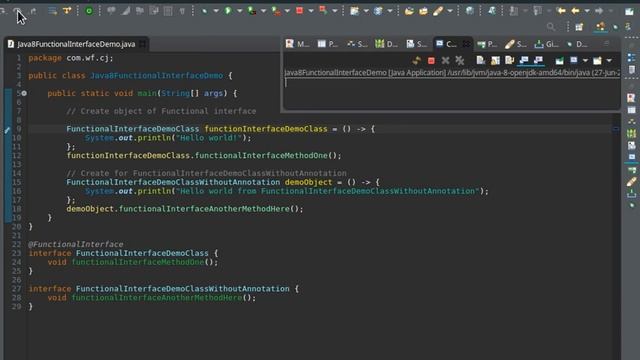Screen dimensions: 640x360
Task: Remove launch with the Console single X icon
Action: click(445, 61)
